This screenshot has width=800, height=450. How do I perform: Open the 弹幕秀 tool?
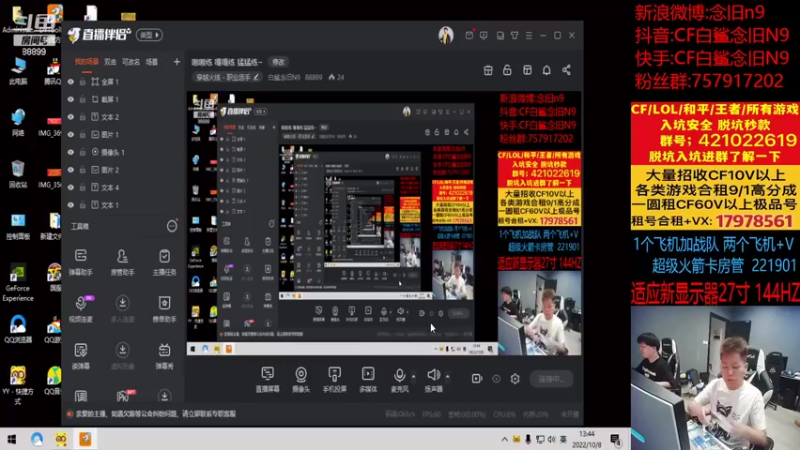click(164, 356)
